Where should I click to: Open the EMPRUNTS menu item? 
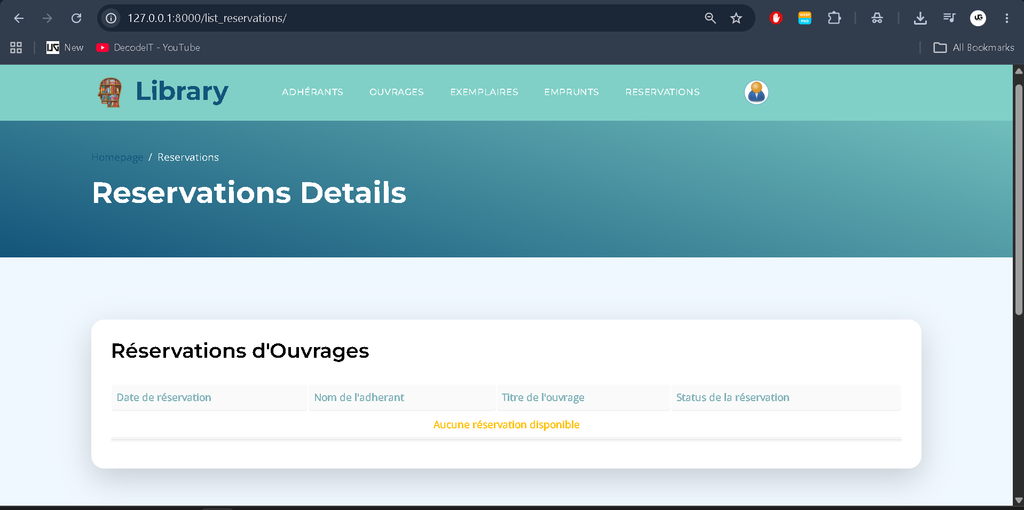pyautogui.click(x=571, y=92)
